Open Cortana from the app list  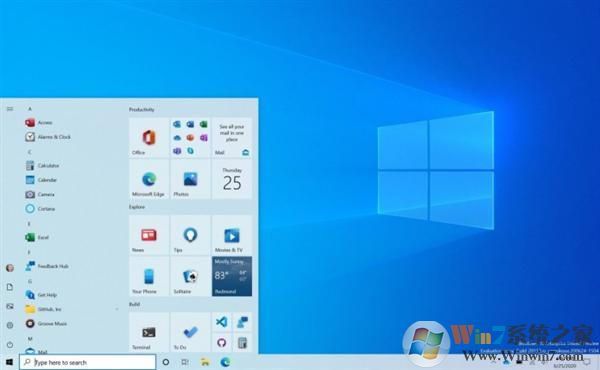tap(73, 209)
